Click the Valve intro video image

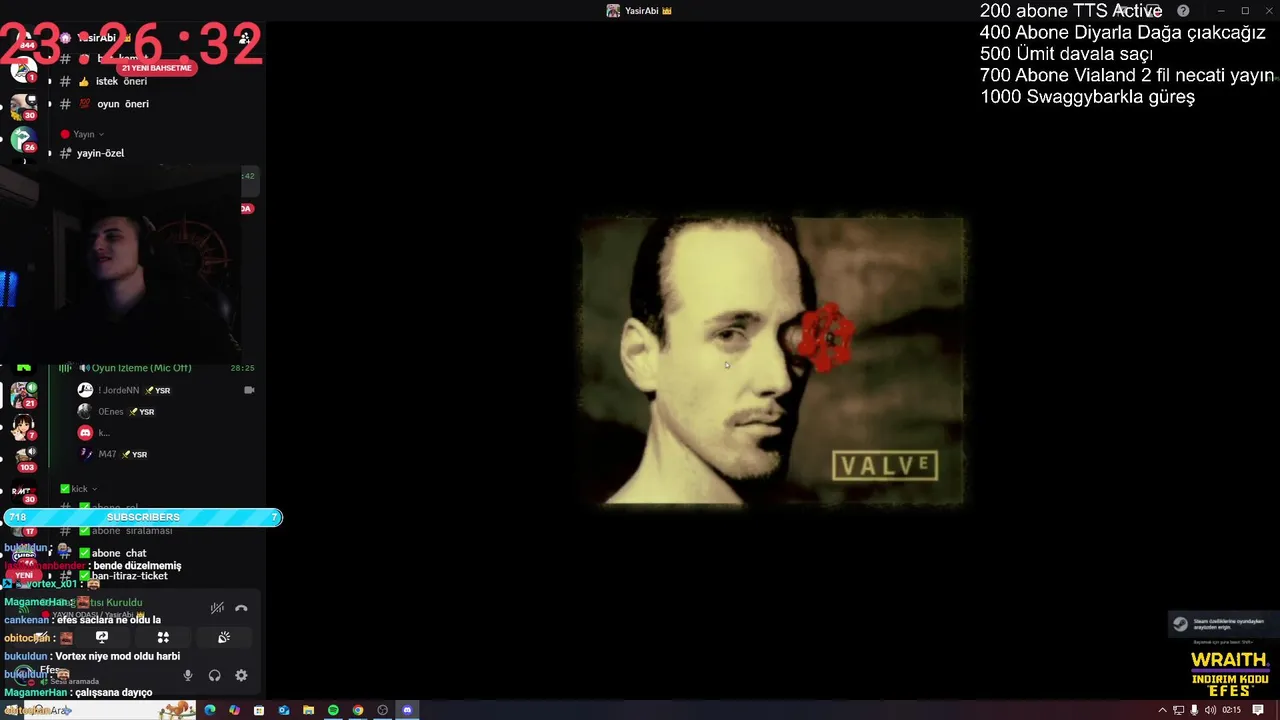coord(773,361)
